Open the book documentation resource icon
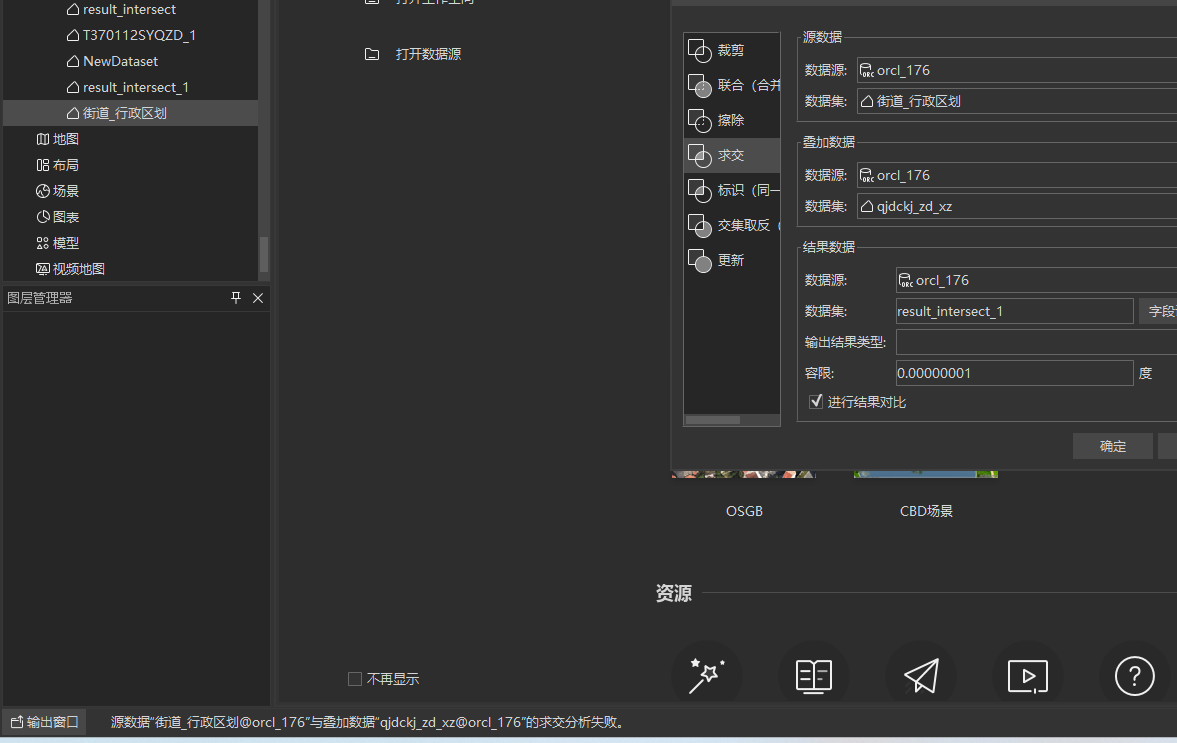1177x743 pixels. (x=814, y=676)
